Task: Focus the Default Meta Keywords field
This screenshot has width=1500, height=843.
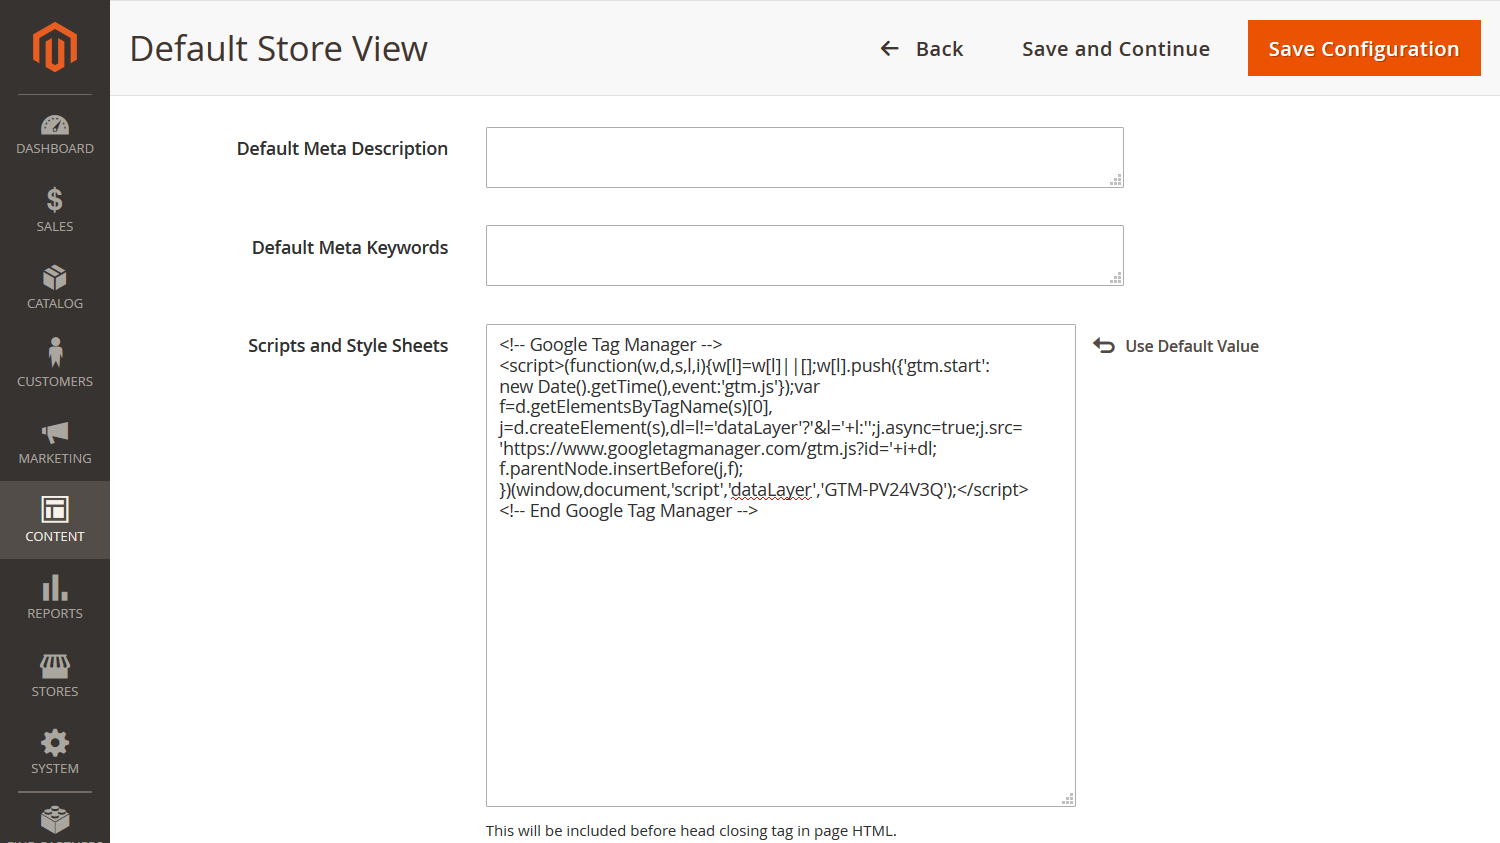Action: pos(804,255)
